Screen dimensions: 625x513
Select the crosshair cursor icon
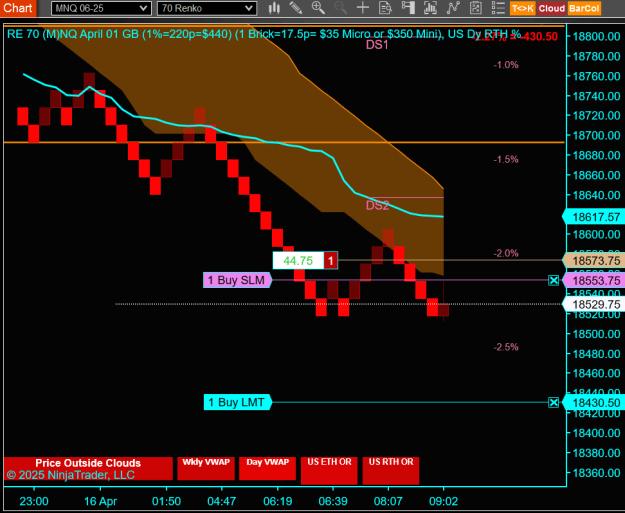363,8
